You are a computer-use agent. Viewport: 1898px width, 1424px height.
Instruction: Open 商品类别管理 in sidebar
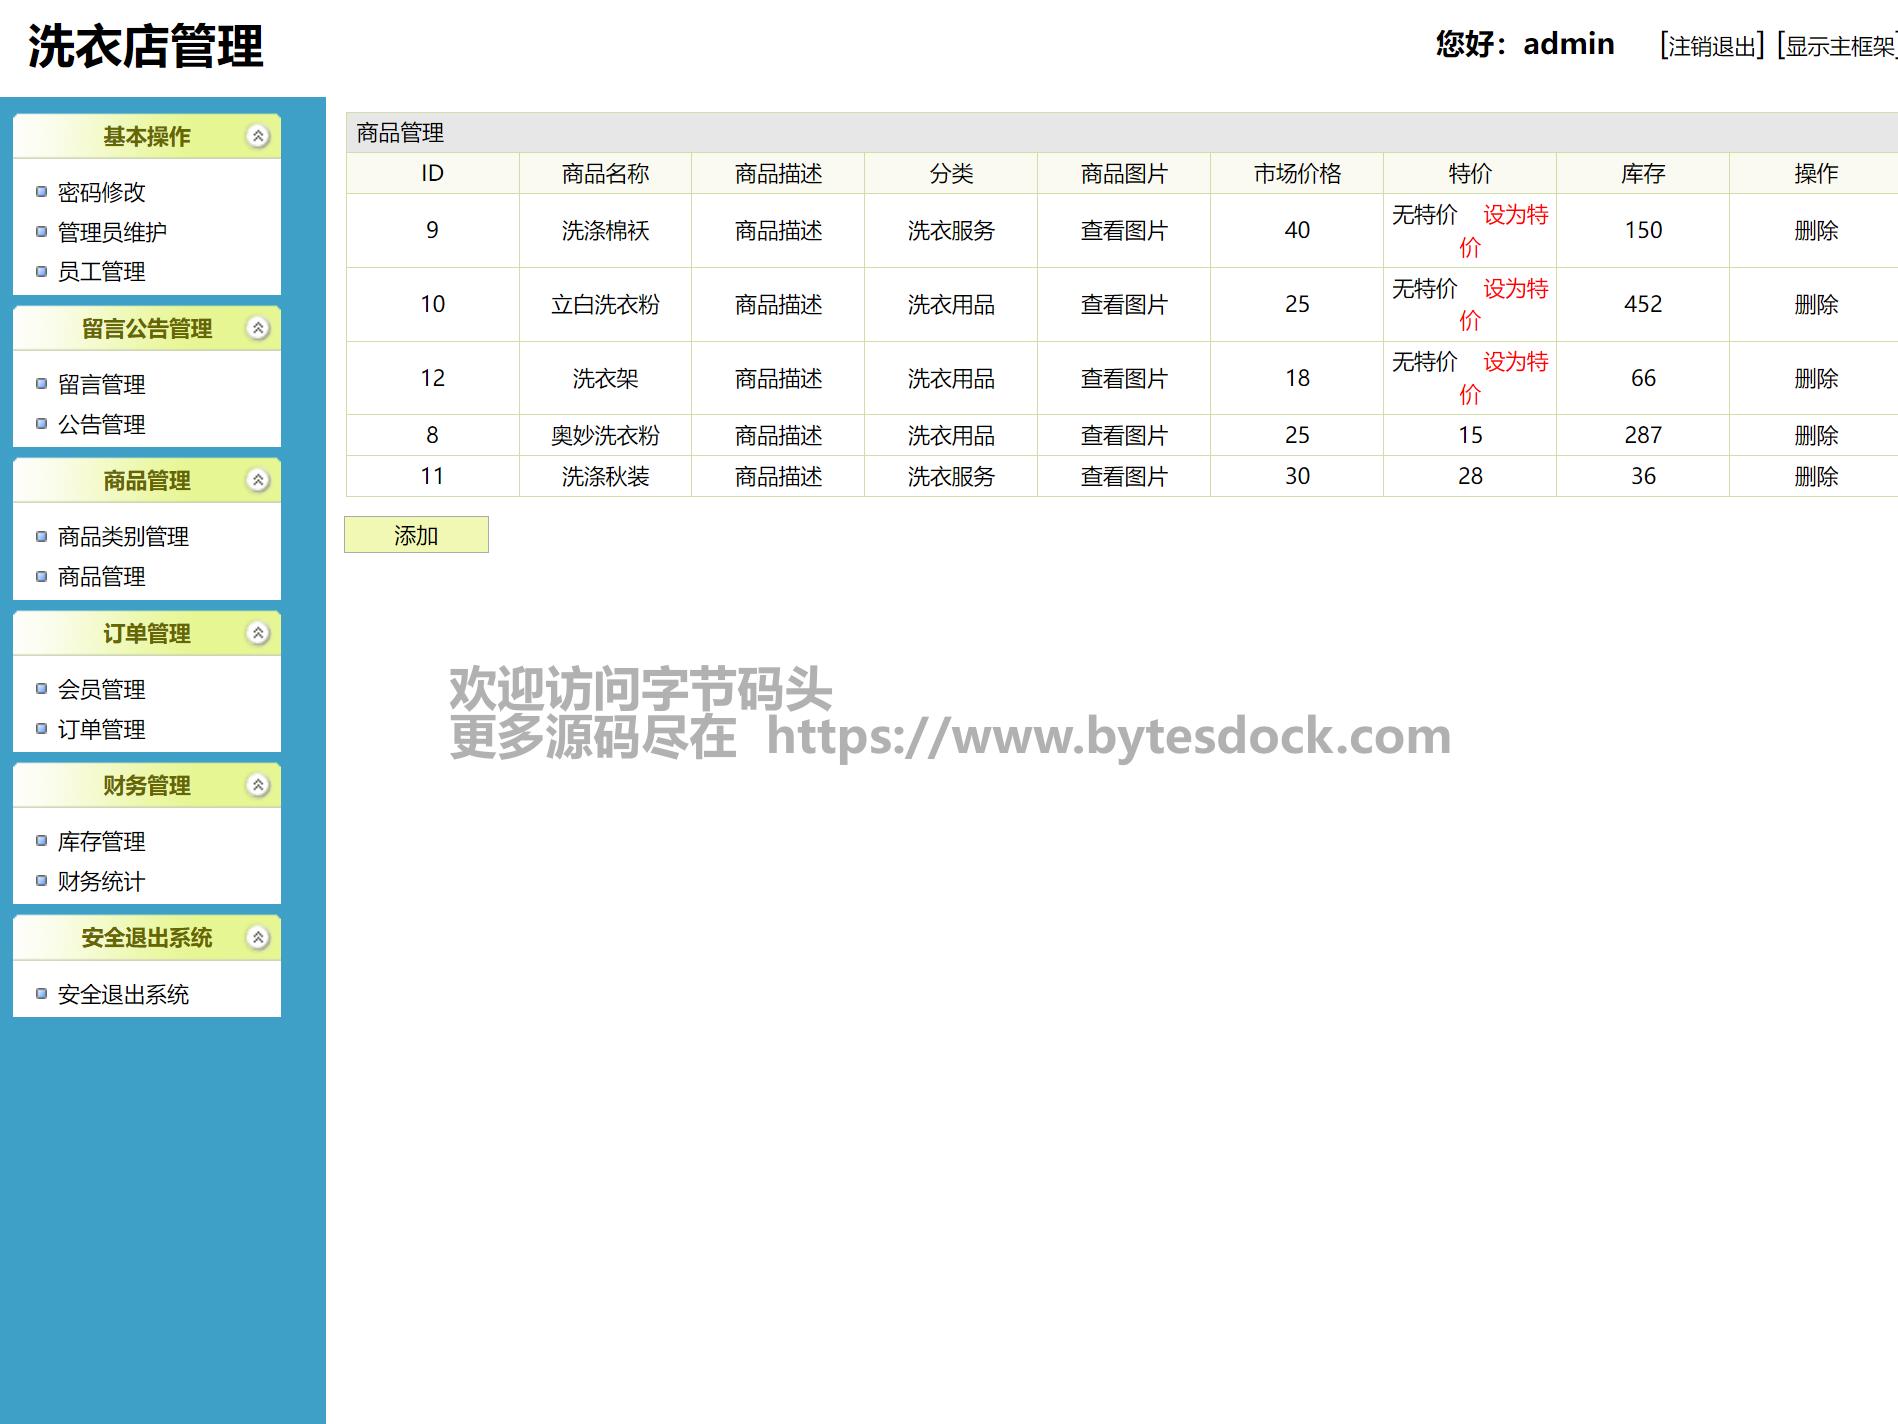coord(123,537)
